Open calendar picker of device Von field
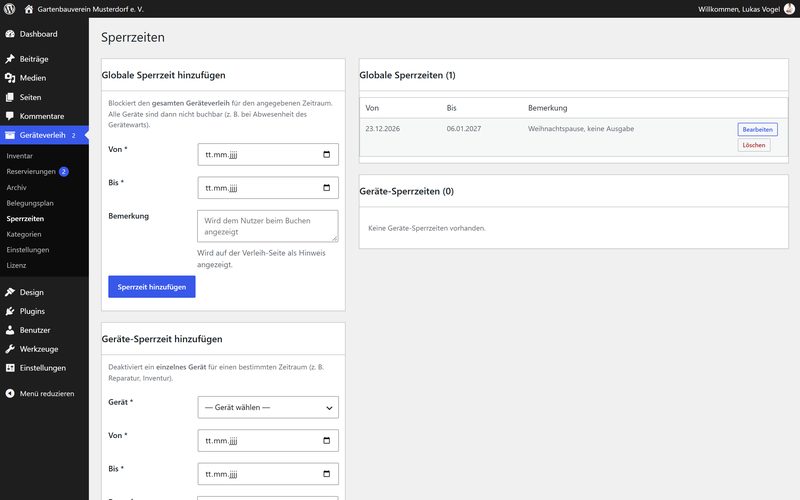Screen dimensions: 800x500 (327, 441)
